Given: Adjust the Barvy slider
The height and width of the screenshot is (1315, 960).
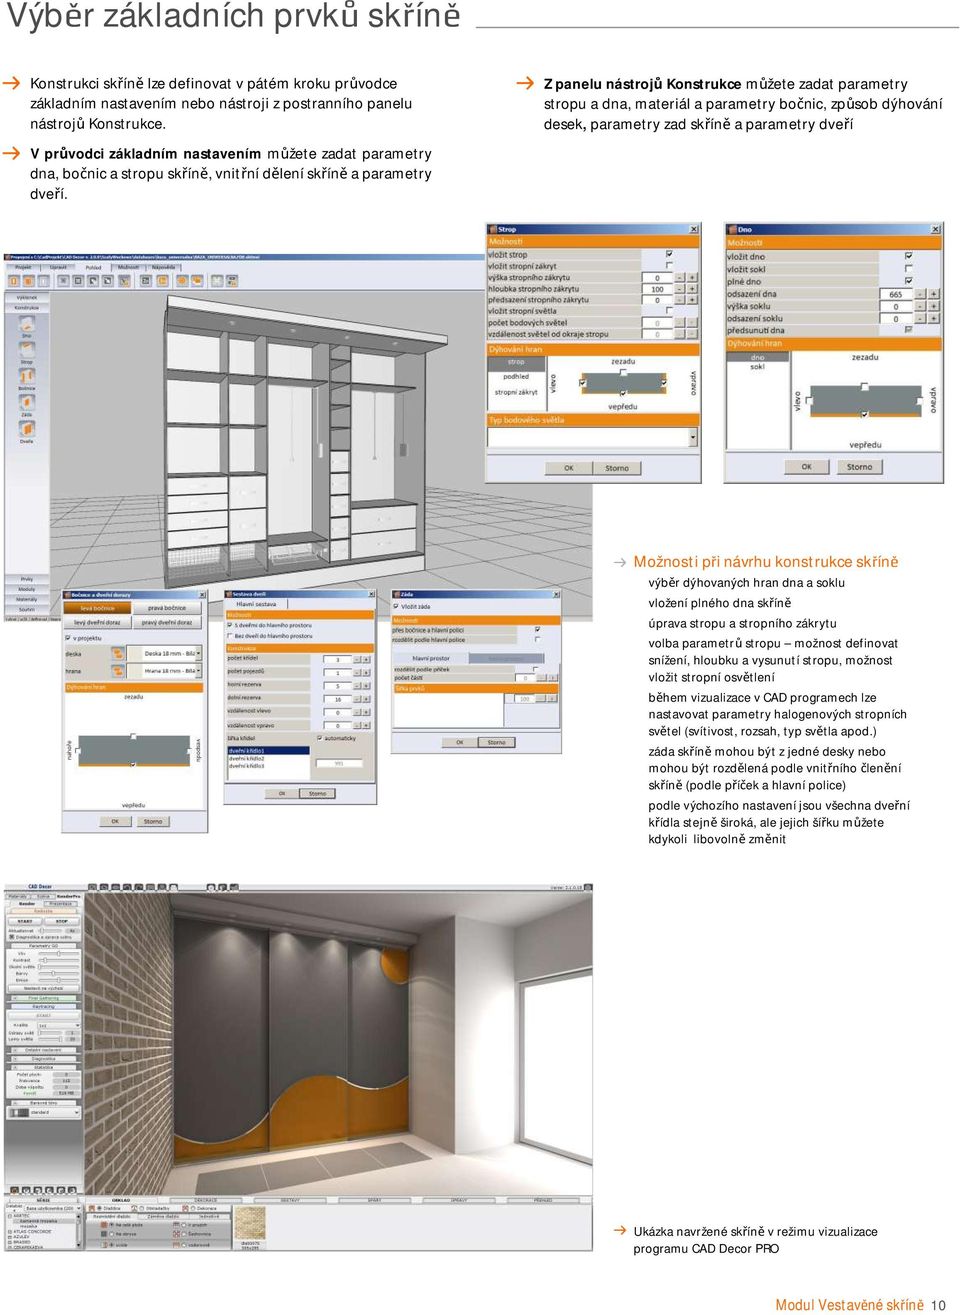Looking at the screenshot, I should tap(58, 974).
